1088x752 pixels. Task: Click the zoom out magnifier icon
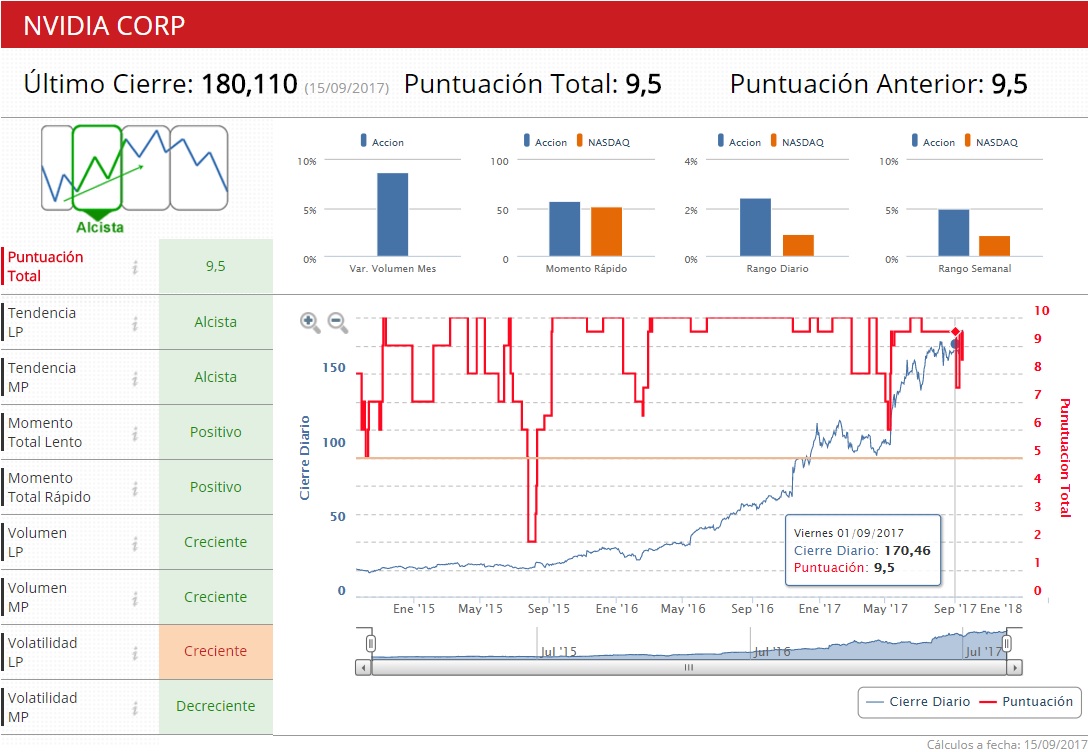[x=338, y=323]
